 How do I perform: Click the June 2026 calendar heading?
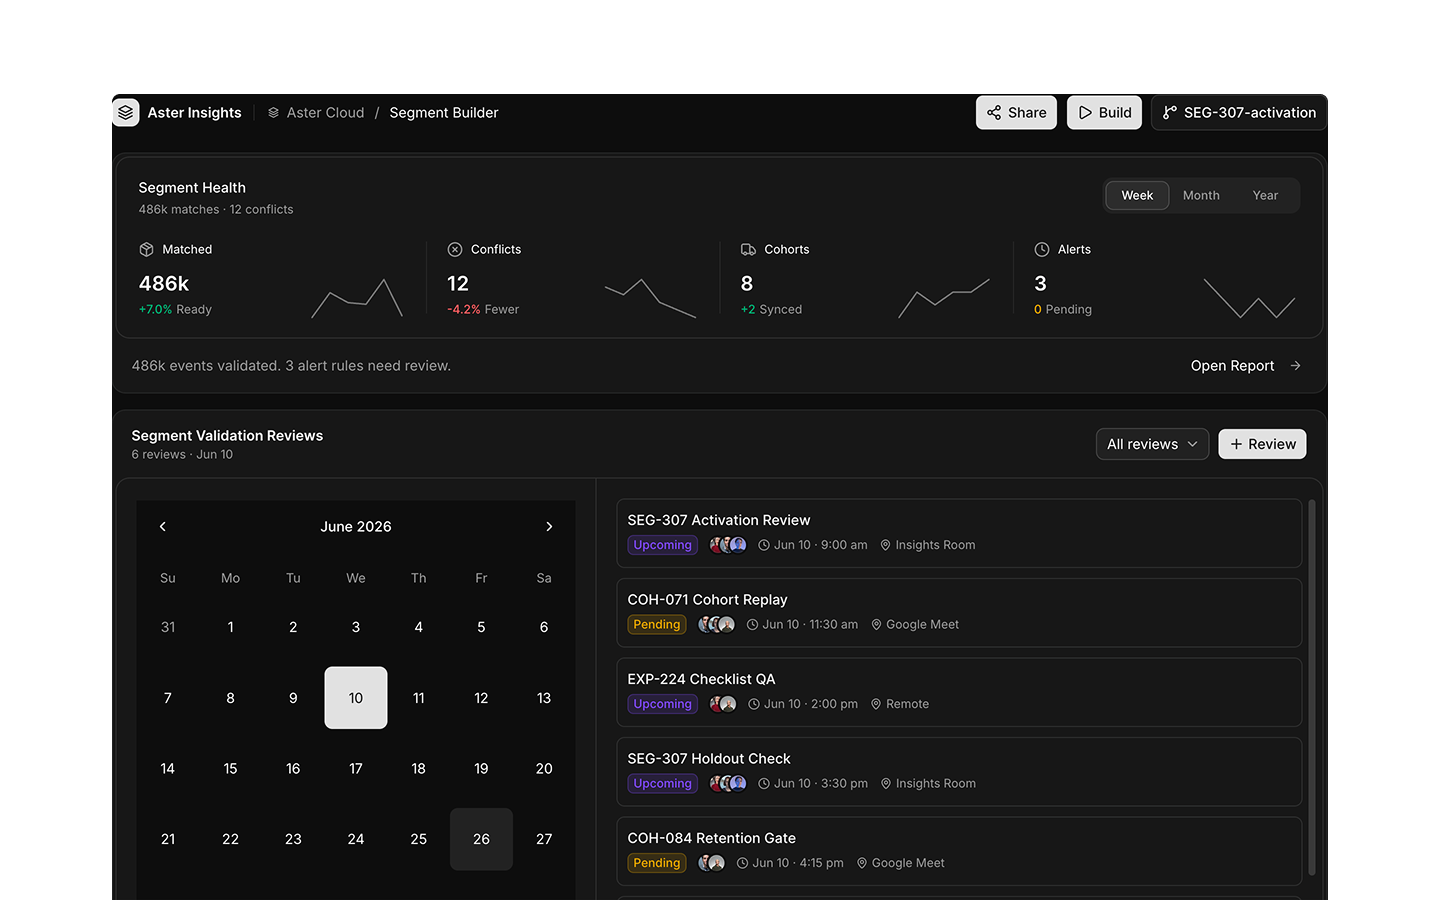pos(356,527)
